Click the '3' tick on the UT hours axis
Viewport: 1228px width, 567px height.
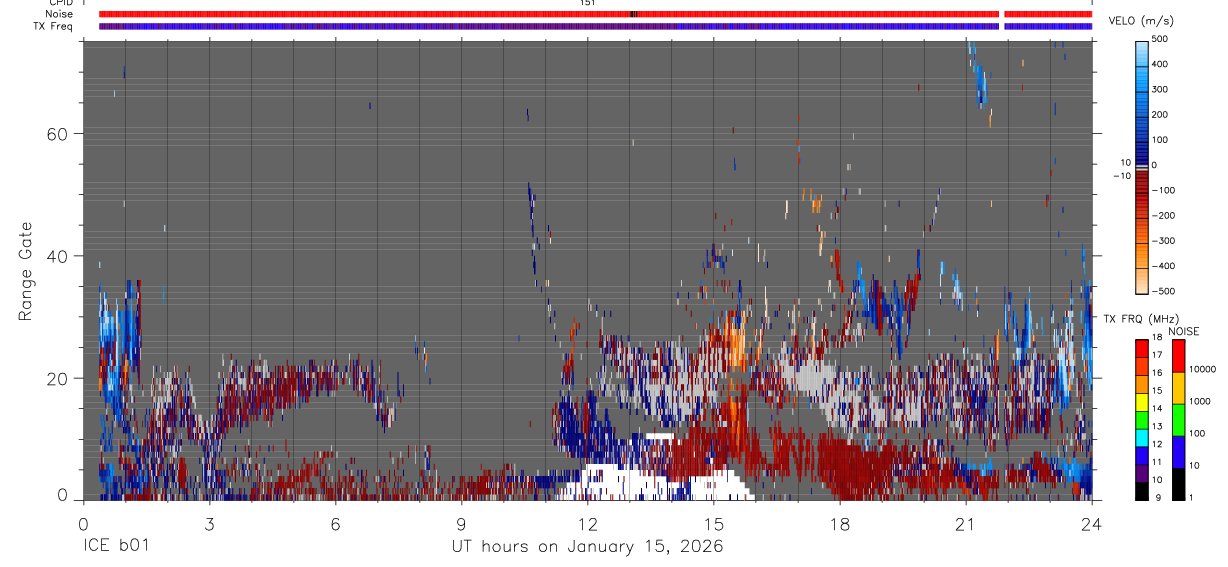(x=209, y=524)
